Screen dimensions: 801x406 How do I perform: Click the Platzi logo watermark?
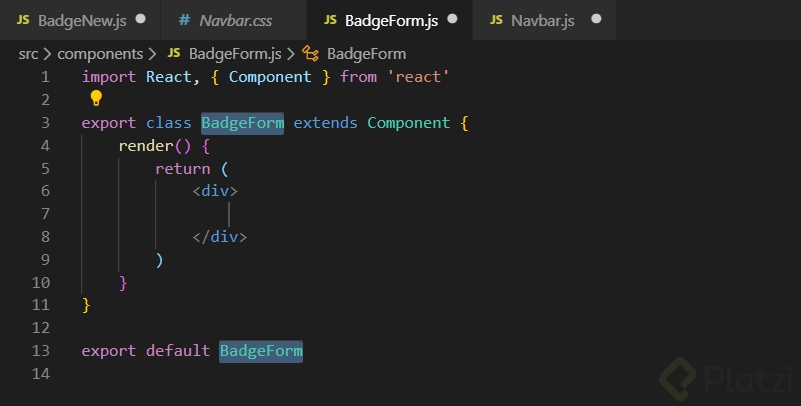tap(721, 380)
